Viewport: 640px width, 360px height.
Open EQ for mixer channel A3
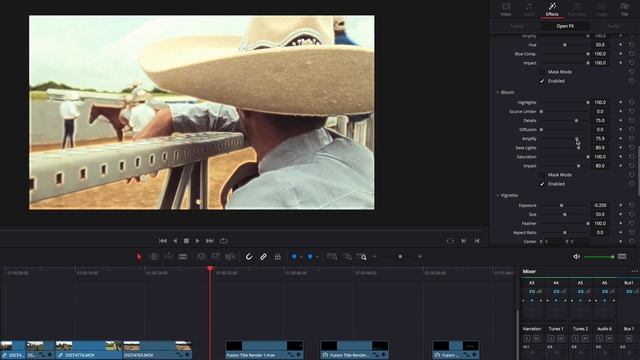pyautogui.click(x=532, y=291)
